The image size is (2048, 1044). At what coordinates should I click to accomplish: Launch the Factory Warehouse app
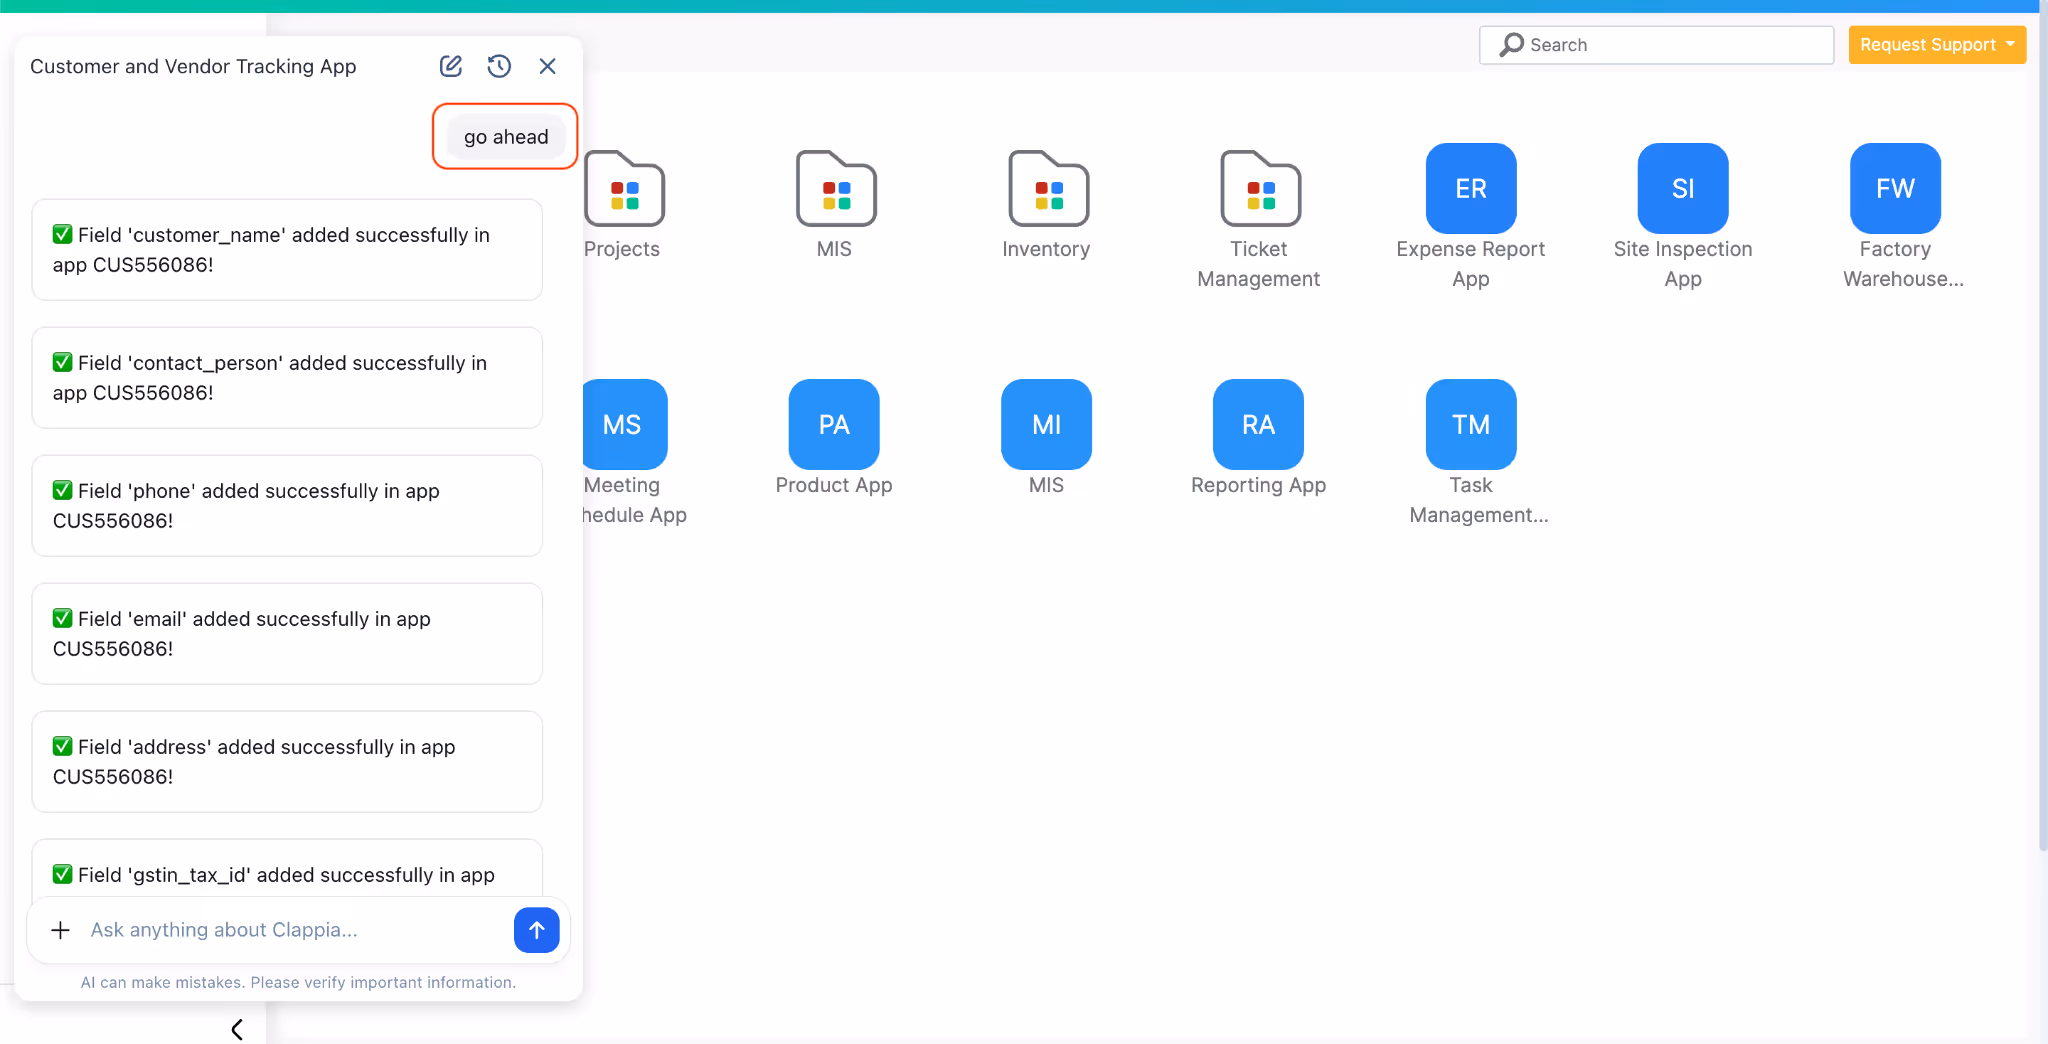click(x=1893, y=188)
